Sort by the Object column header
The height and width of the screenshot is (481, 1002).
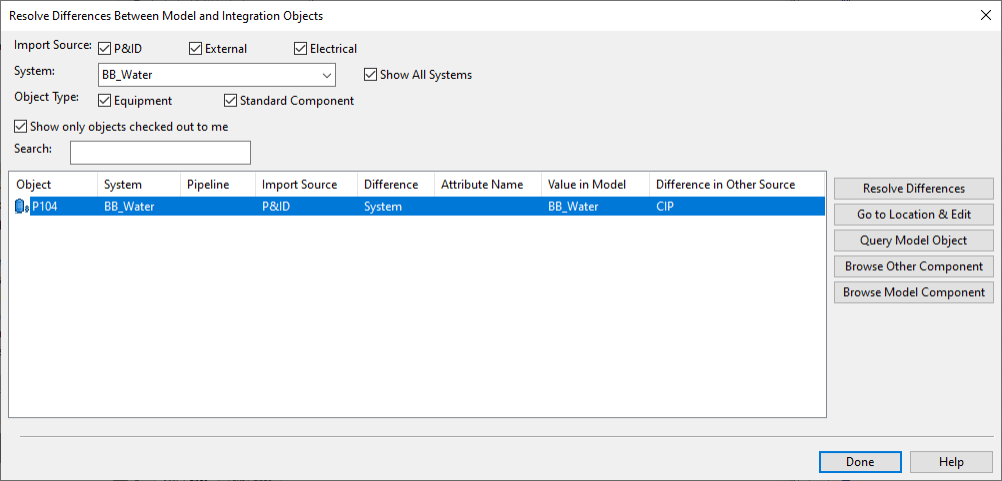[x=53, y=185]
